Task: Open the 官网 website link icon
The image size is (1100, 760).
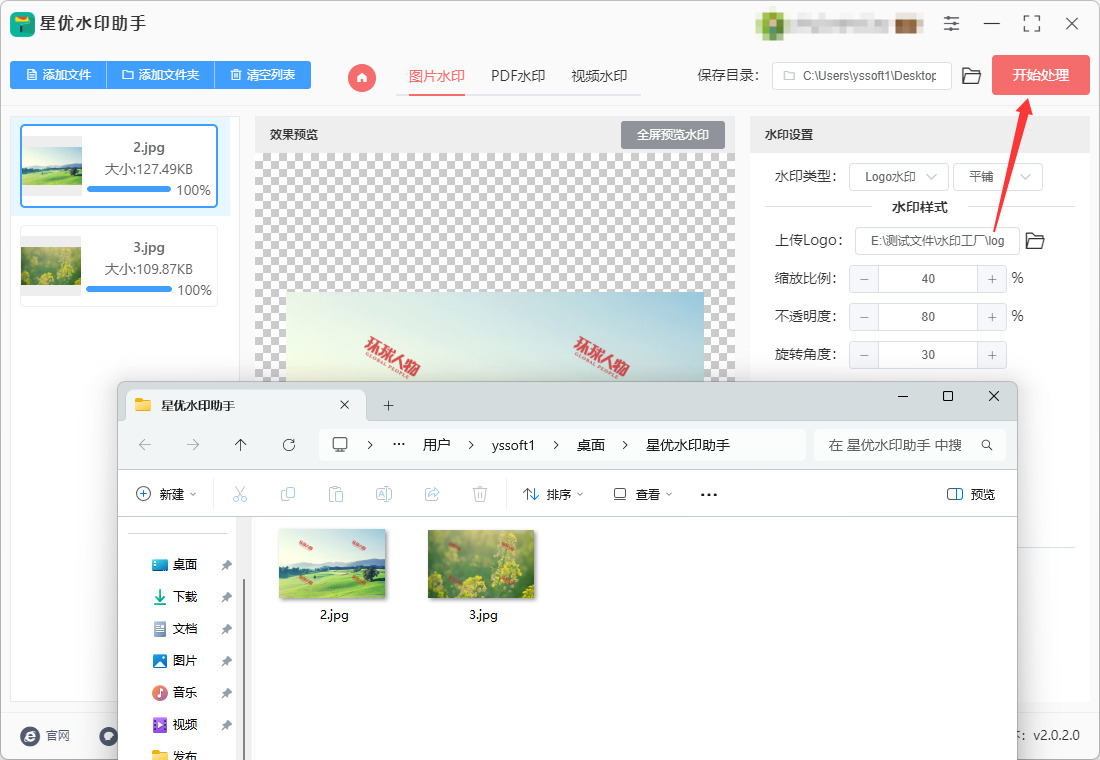Action: pos(29,735)
